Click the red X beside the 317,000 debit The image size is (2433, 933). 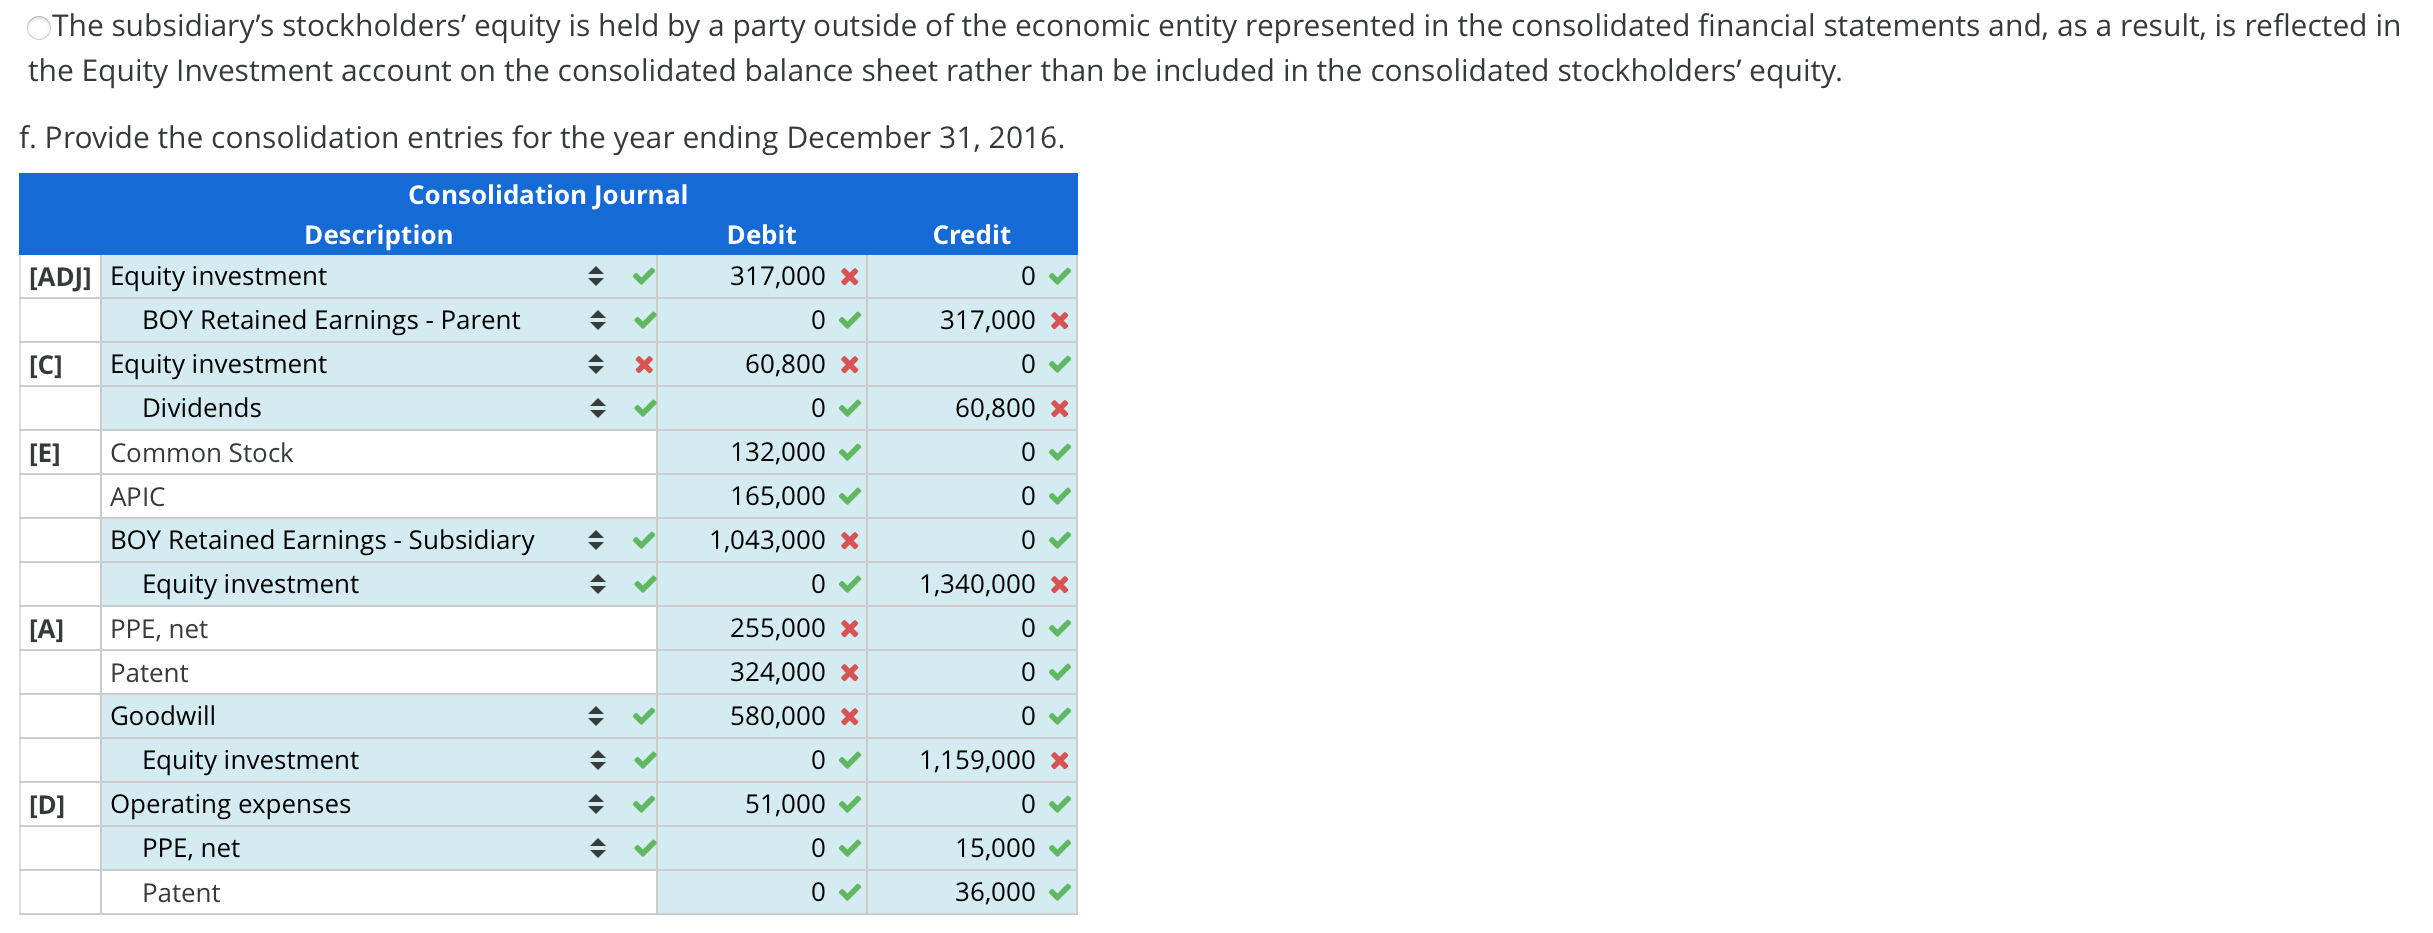(851, 276)
